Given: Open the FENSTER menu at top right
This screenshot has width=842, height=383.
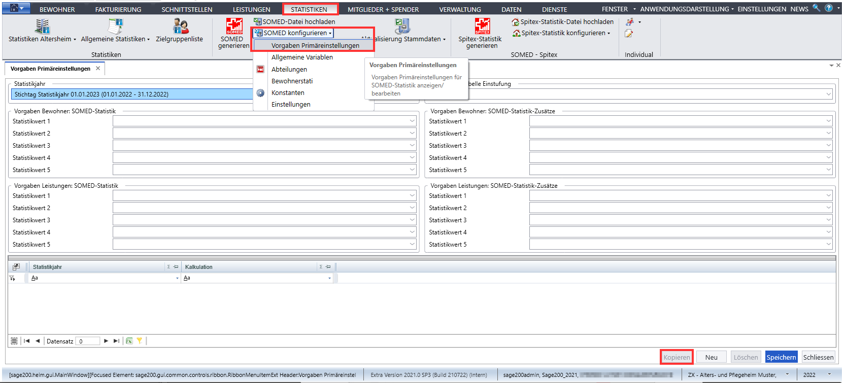Looking at the screenshot, I should tap(619, 9).
